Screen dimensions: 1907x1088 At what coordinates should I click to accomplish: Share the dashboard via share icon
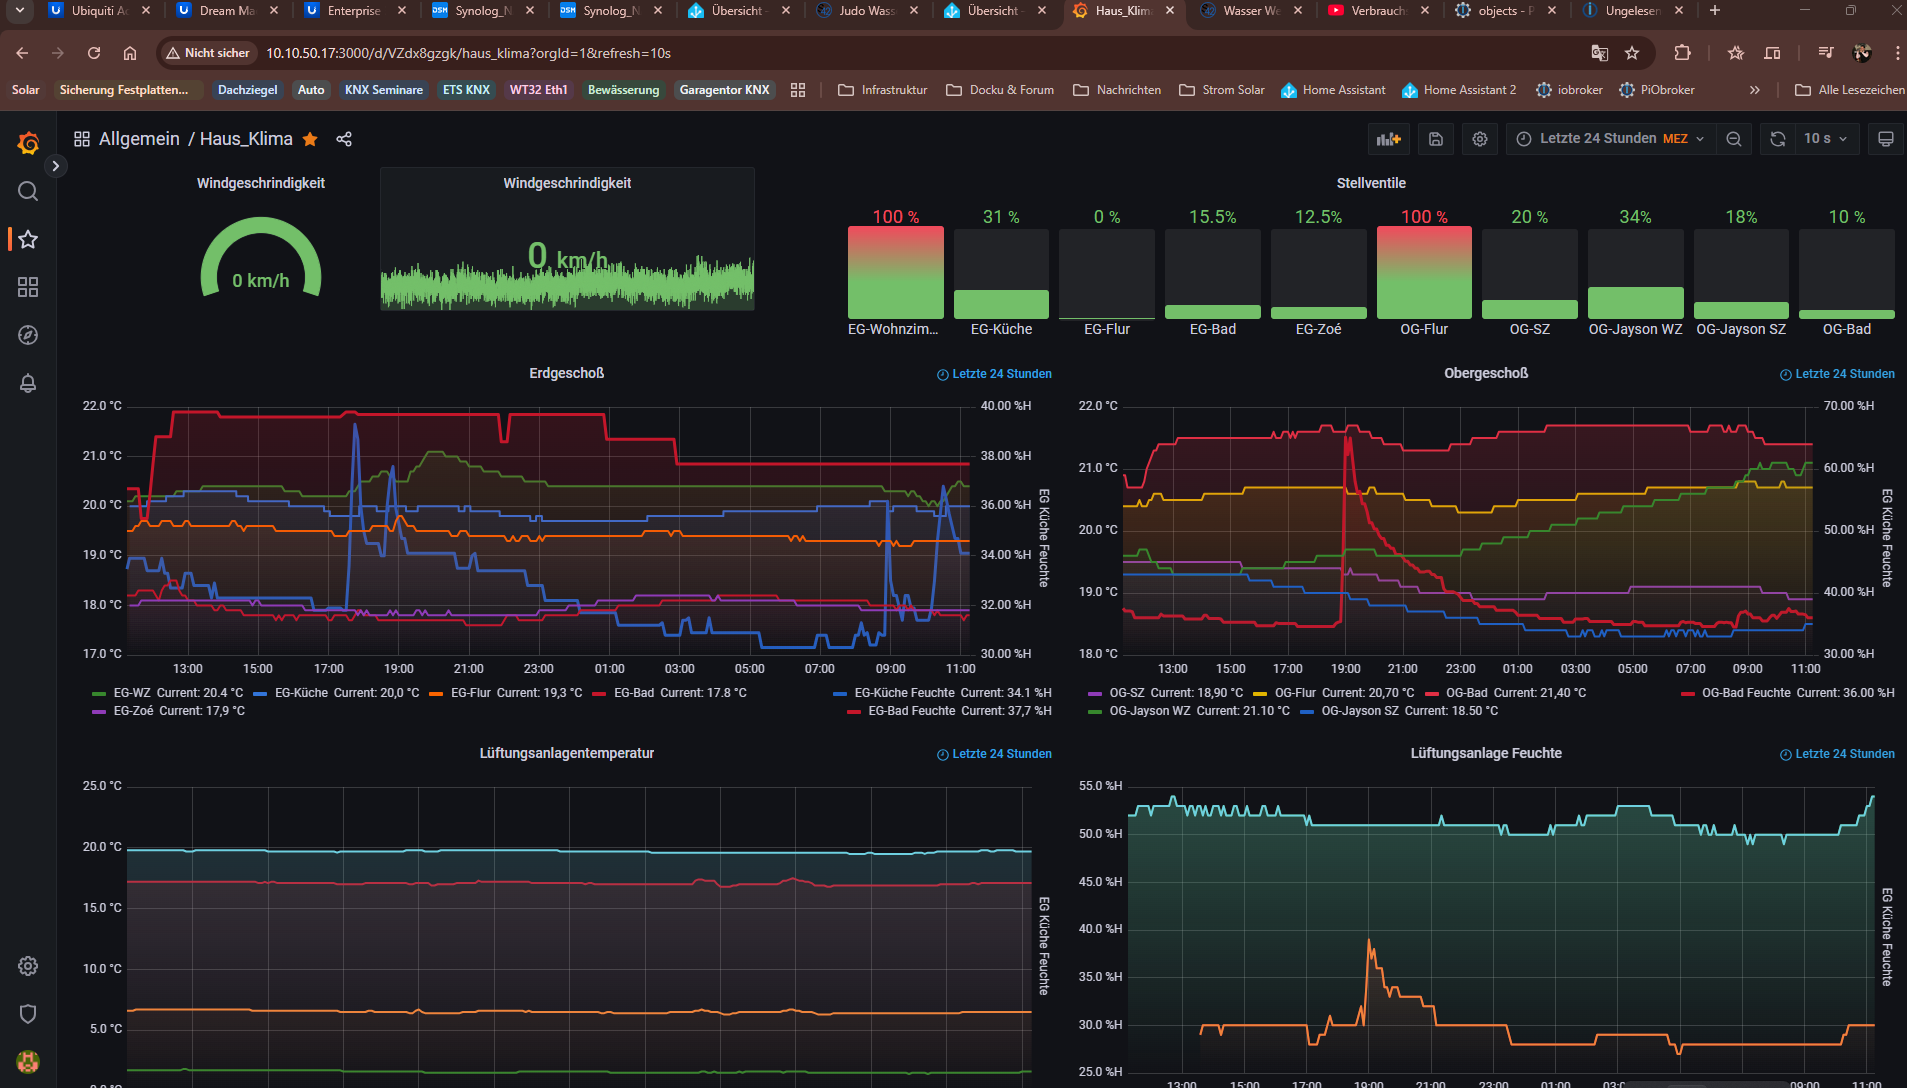click(344, 139)
